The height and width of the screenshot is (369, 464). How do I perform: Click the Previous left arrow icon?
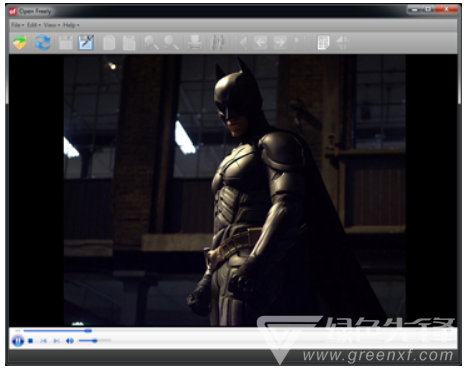pos(260,43)
